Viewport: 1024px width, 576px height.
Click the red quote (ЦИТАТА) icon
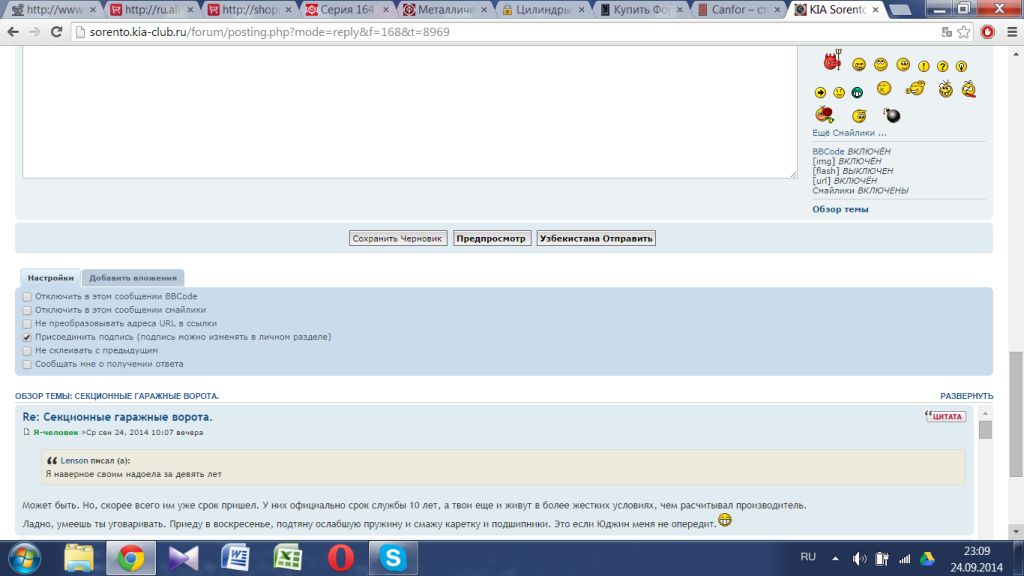pos(946,416)
